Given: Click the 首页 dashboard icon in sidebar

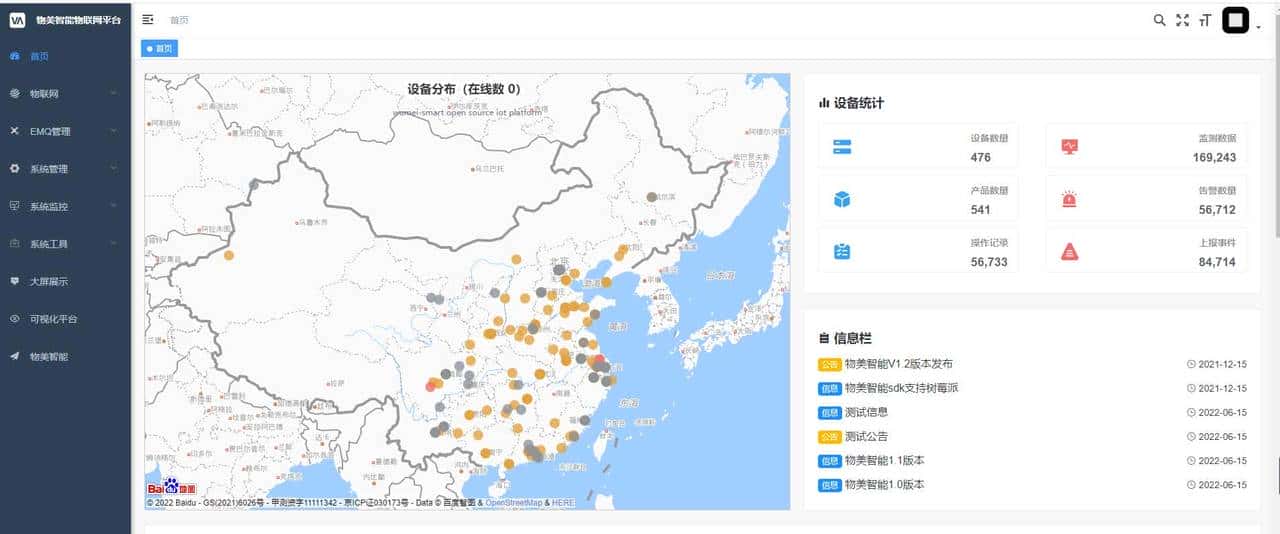Looking at the screenshot, I should click(x=14, y=56).
